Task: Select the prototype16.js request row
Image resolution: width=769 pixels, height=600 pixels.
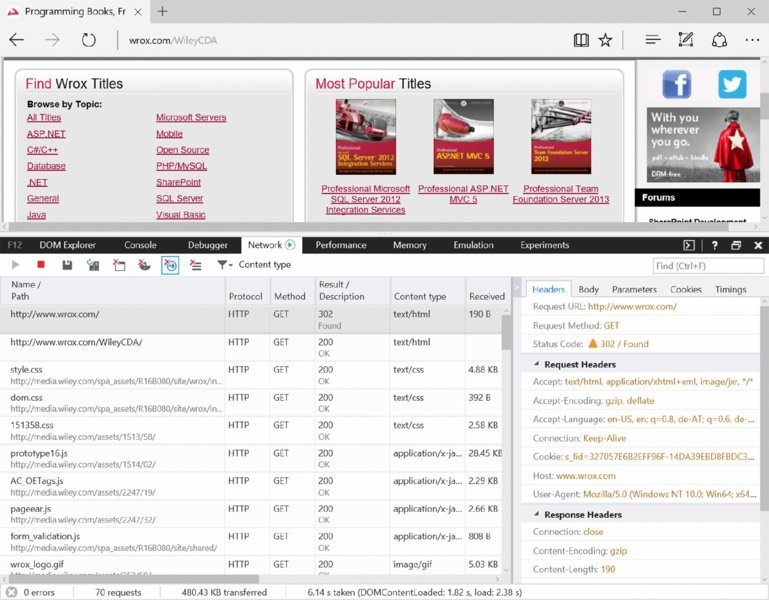Action: pyautogui.click(x=250, y=458)
